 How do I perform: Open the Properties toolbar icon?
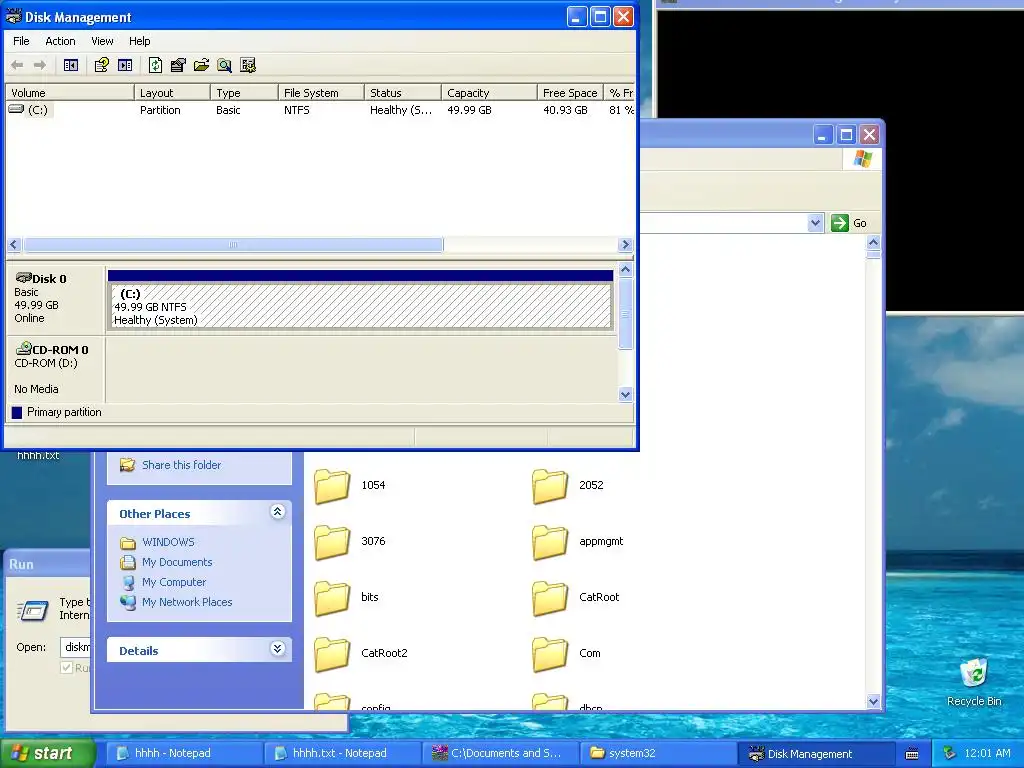(178, 65)
